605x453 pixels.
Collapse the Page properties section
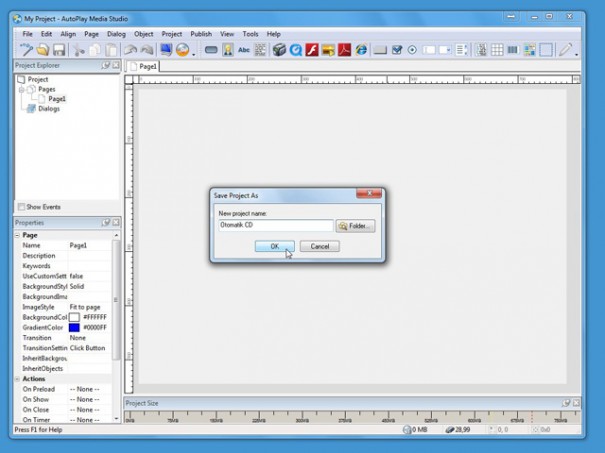17,235
